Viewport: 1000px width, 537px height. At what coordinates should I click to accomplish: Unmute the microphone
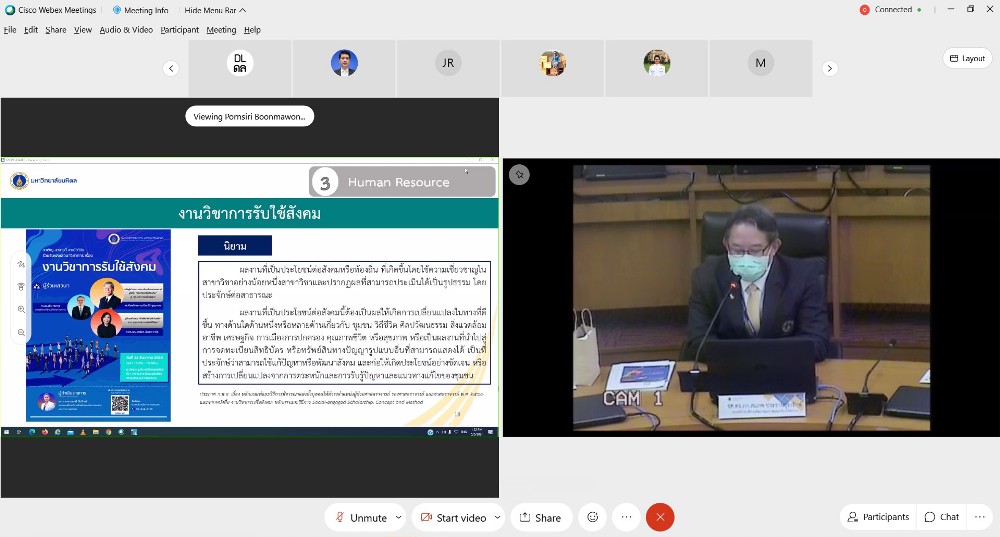click(x=360, y=517)
